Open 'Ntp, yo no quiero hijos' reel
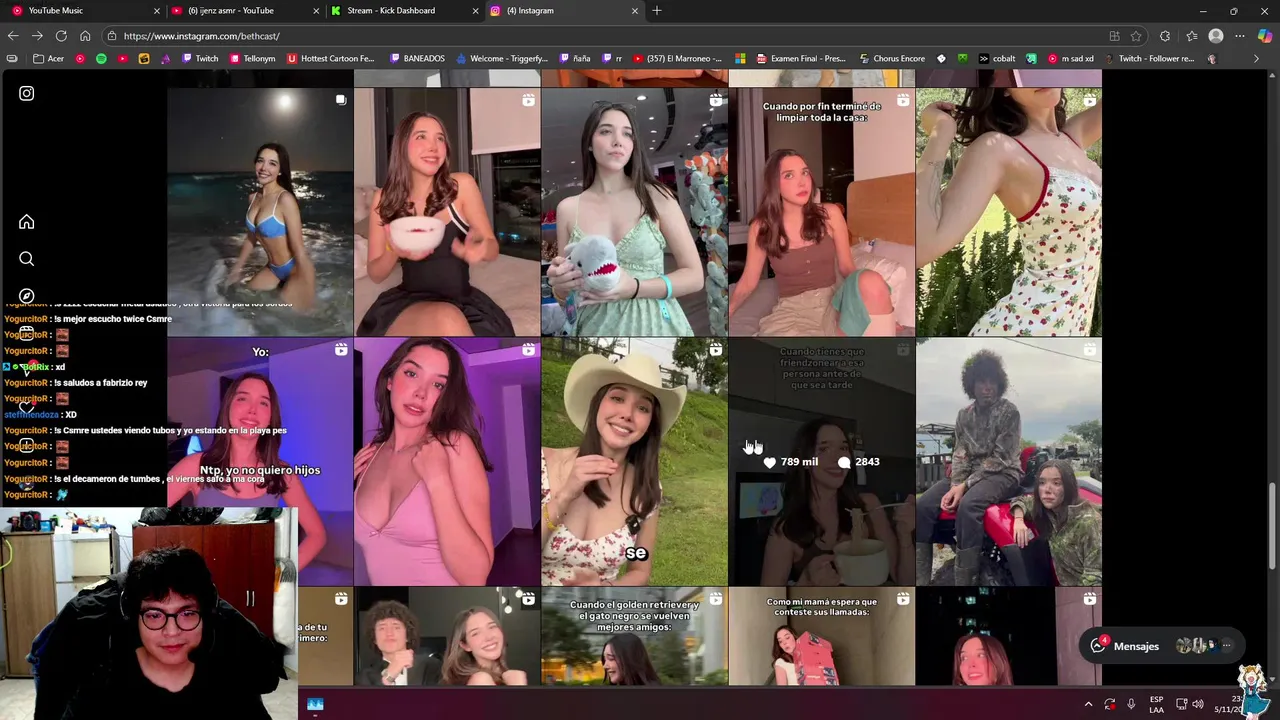 (x=260, y=461)
